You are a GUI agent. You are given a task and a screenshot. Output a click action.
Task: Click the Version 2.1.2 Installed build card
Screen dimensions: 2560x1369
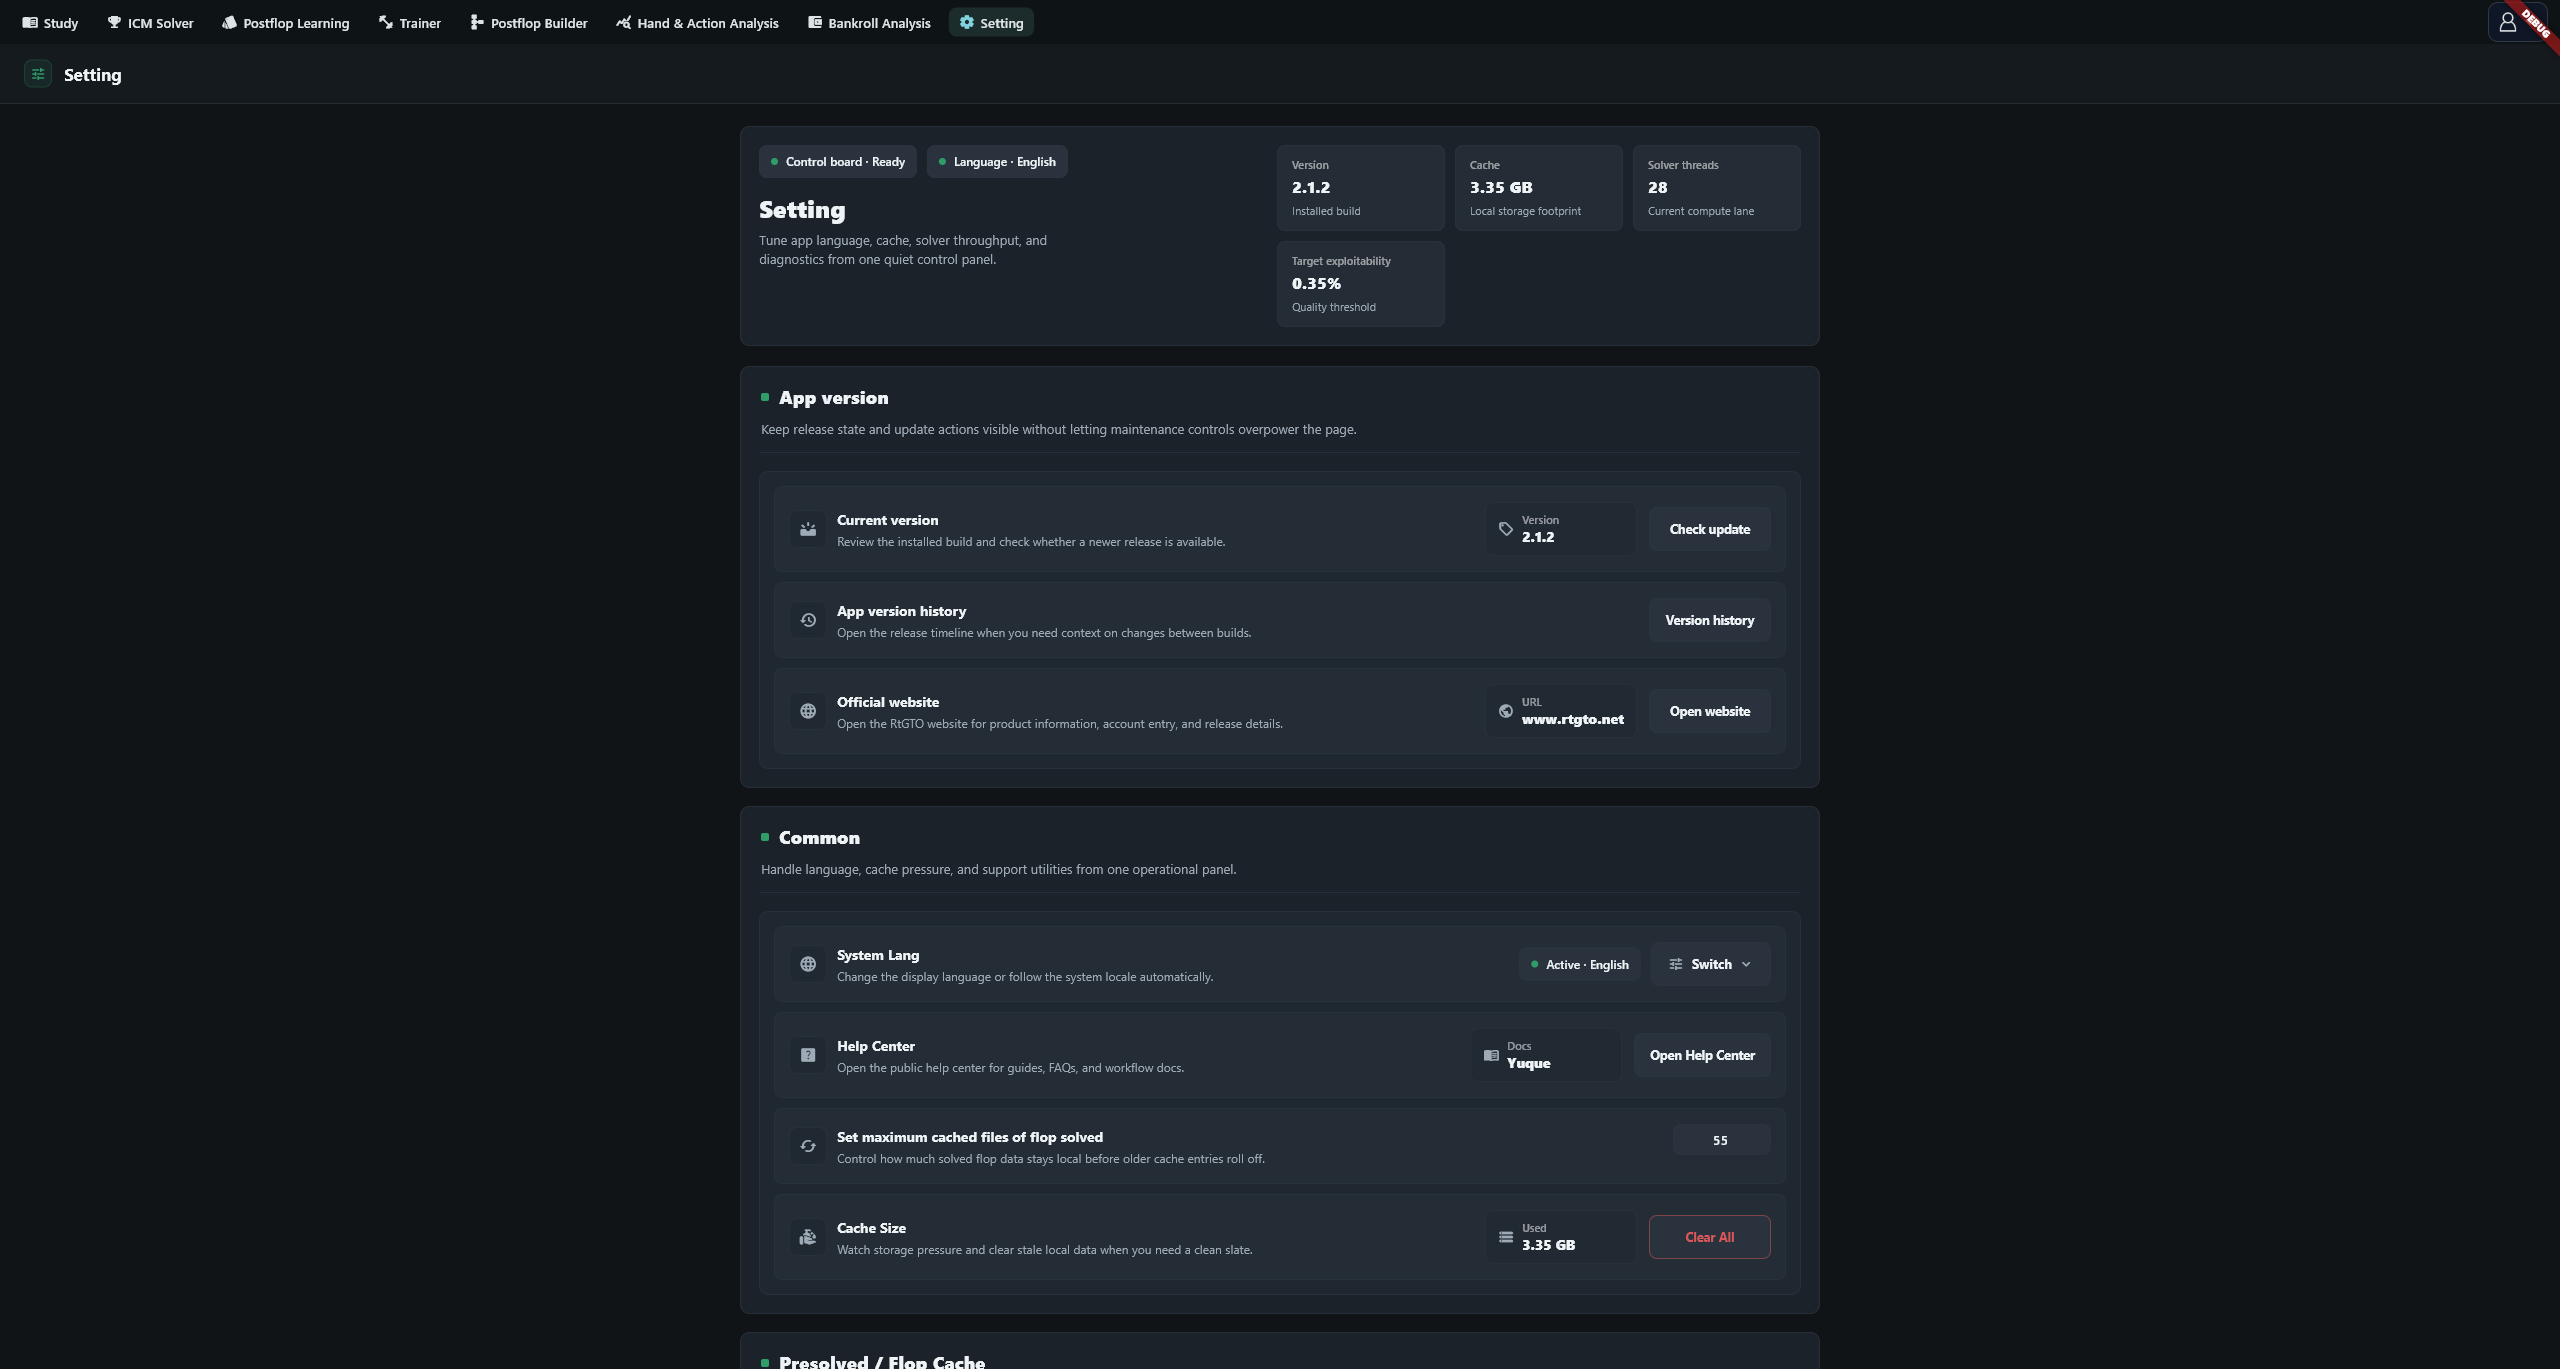click(1361, 188)
